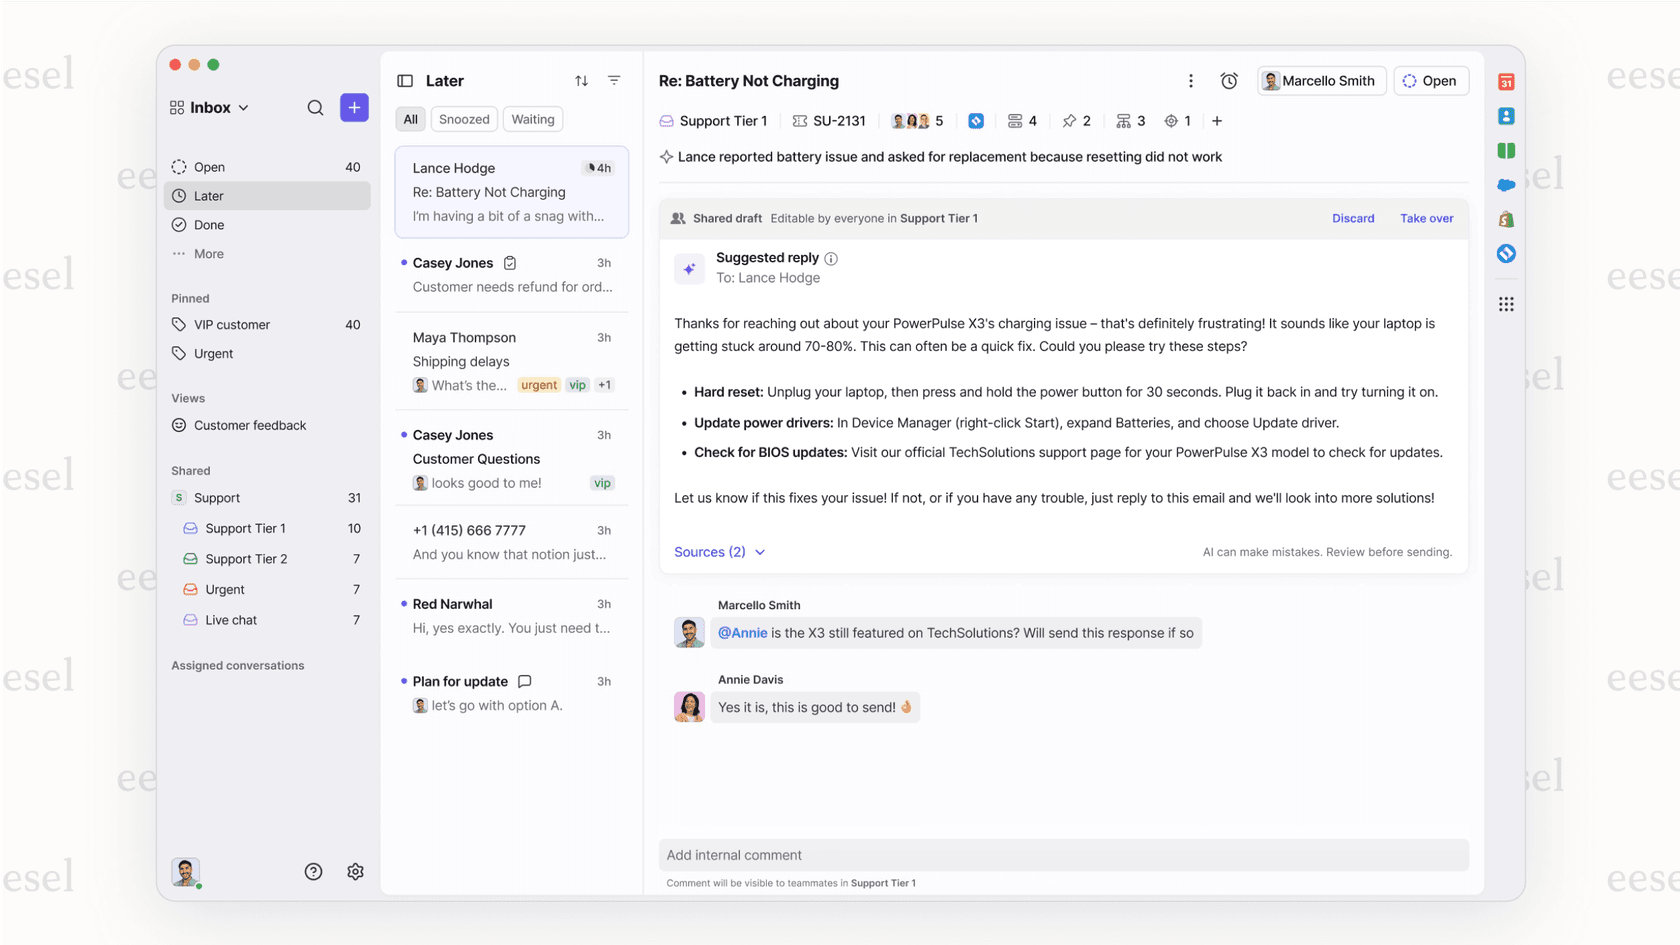Image resolution: width=1680 pixels, height=945 pixels.
Task: Switch to the Snoozed filter tab
Action: click(463, 119)
